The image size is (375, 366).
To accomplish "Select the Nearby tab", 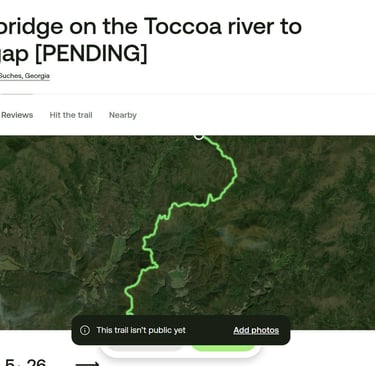I will click(123, 115).
